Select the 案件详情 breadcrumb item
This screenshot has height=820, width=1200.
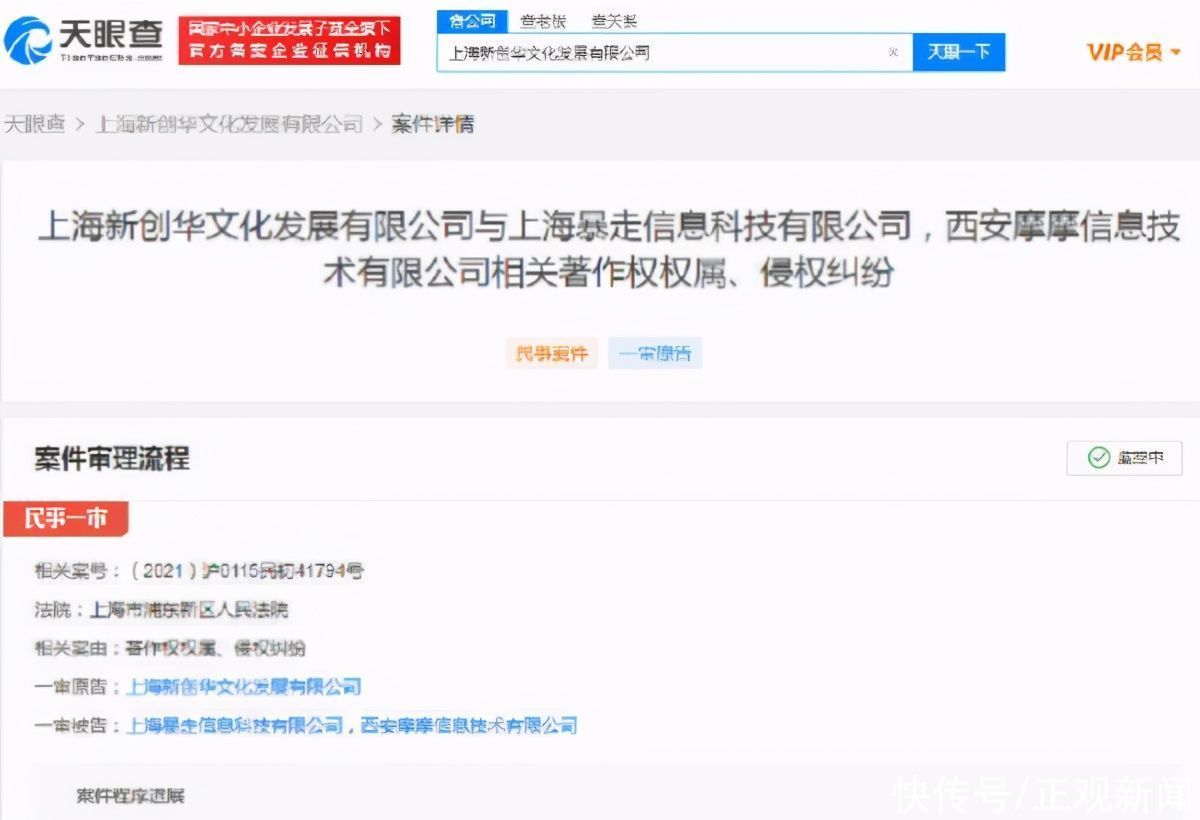(x=433, y=124)
